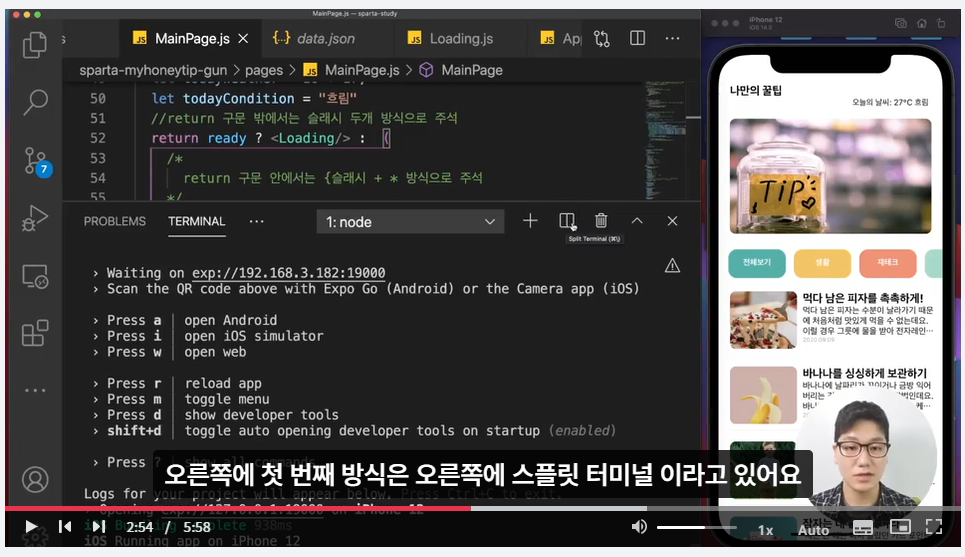965x557 pixels.
Task: Click the 나만의 꿀팁 app title
Action: (x=756, y=90)
